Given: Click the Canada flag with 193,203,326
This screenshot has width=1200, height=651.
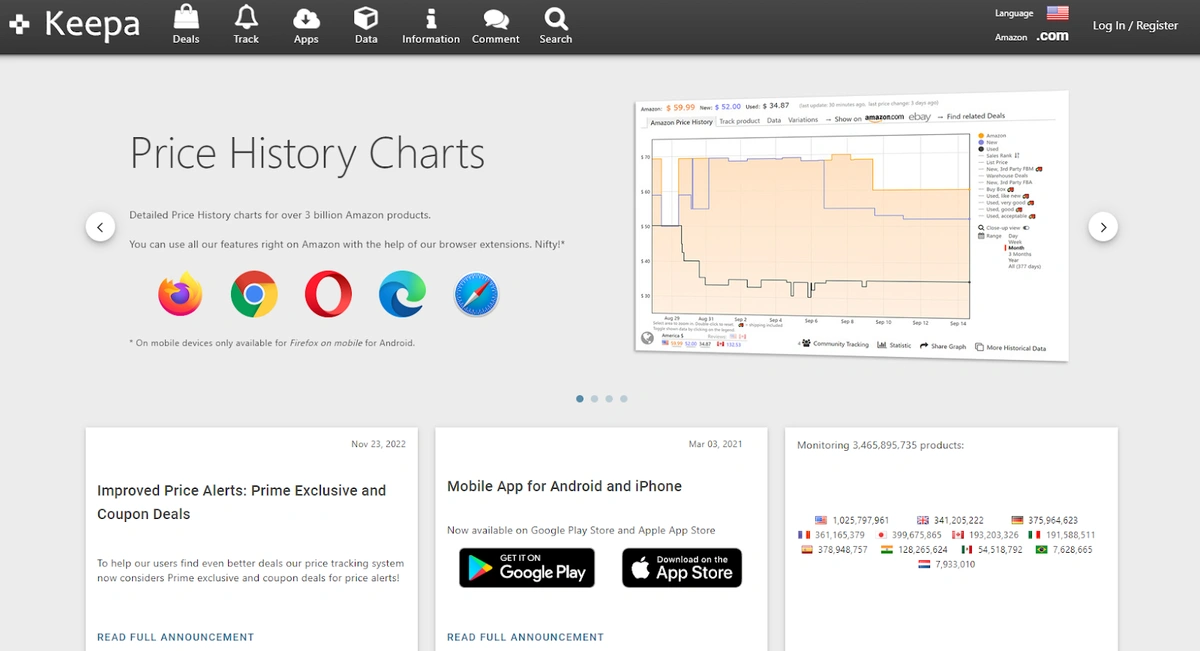Looking at the screenshot, I should (958, 535).
